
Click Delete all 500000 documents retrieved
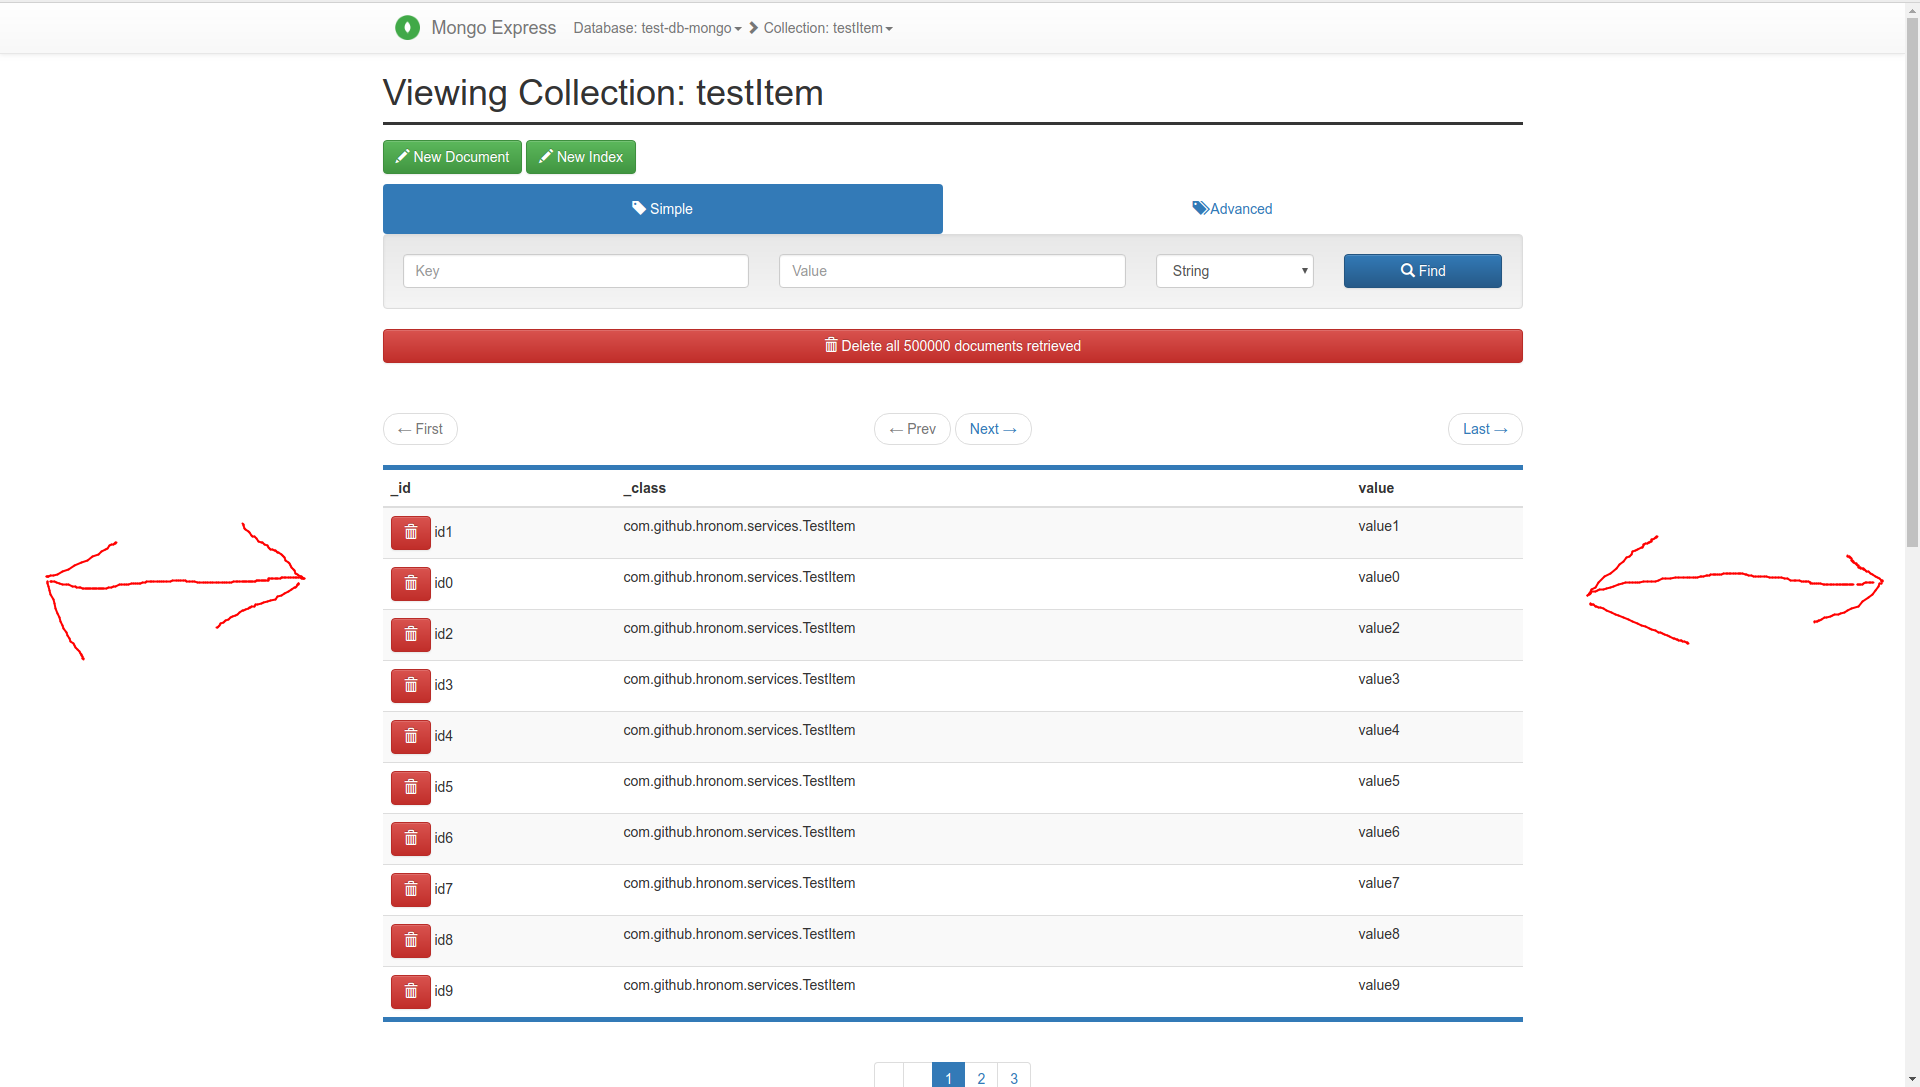952,346
